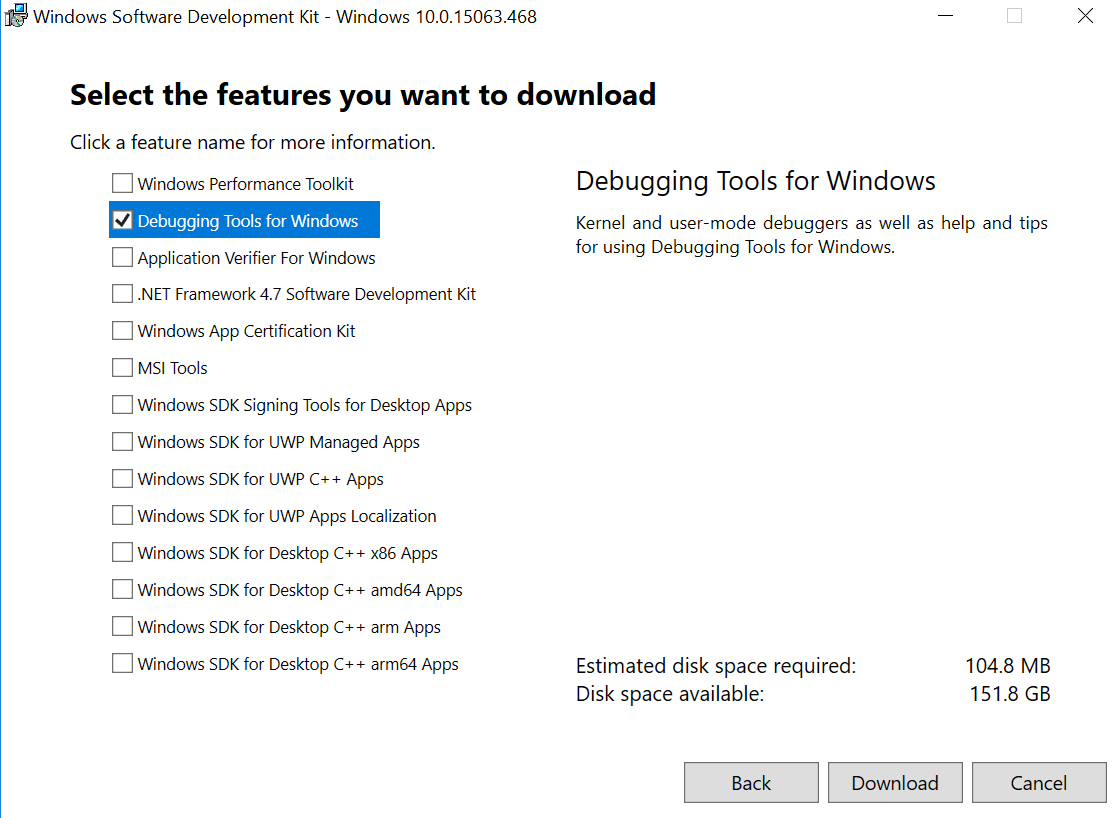Minimize the installer window
Image resolution: width=1119 pixels, height=818 pixels.
tap(945, 16)
